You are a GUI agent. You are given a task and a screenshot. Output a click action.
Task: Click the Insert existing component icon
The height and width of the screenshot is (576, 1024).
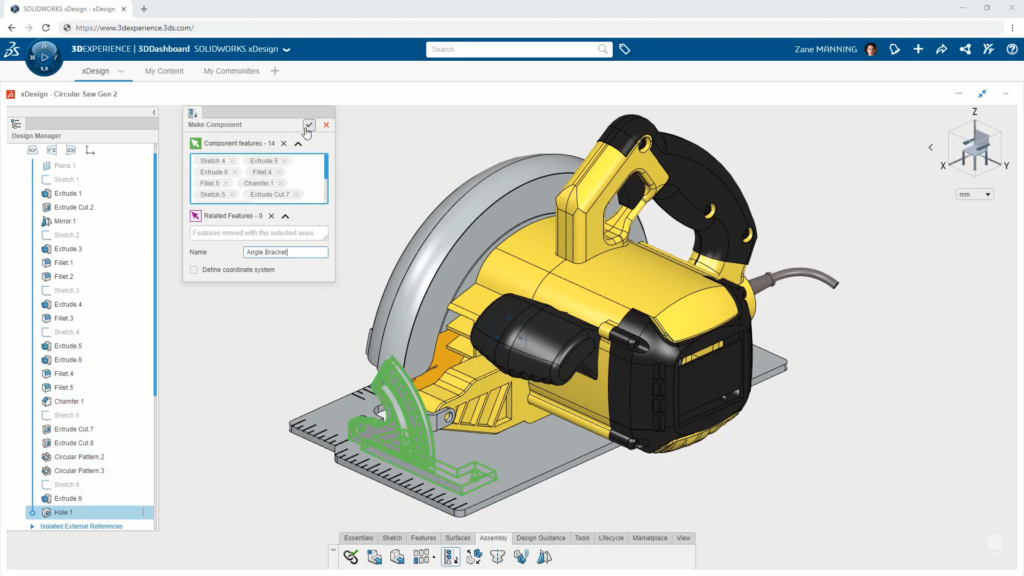397,557
